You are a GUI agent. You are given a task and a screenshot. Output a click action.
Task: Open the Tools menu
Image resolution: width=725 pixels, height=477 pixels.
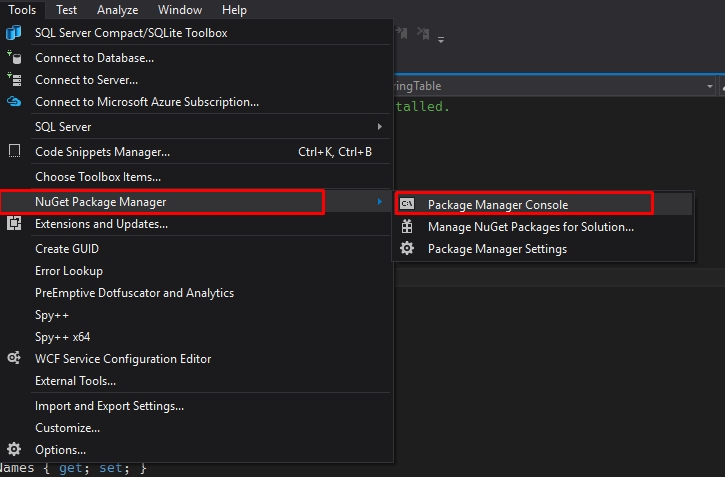coord(22,10)
